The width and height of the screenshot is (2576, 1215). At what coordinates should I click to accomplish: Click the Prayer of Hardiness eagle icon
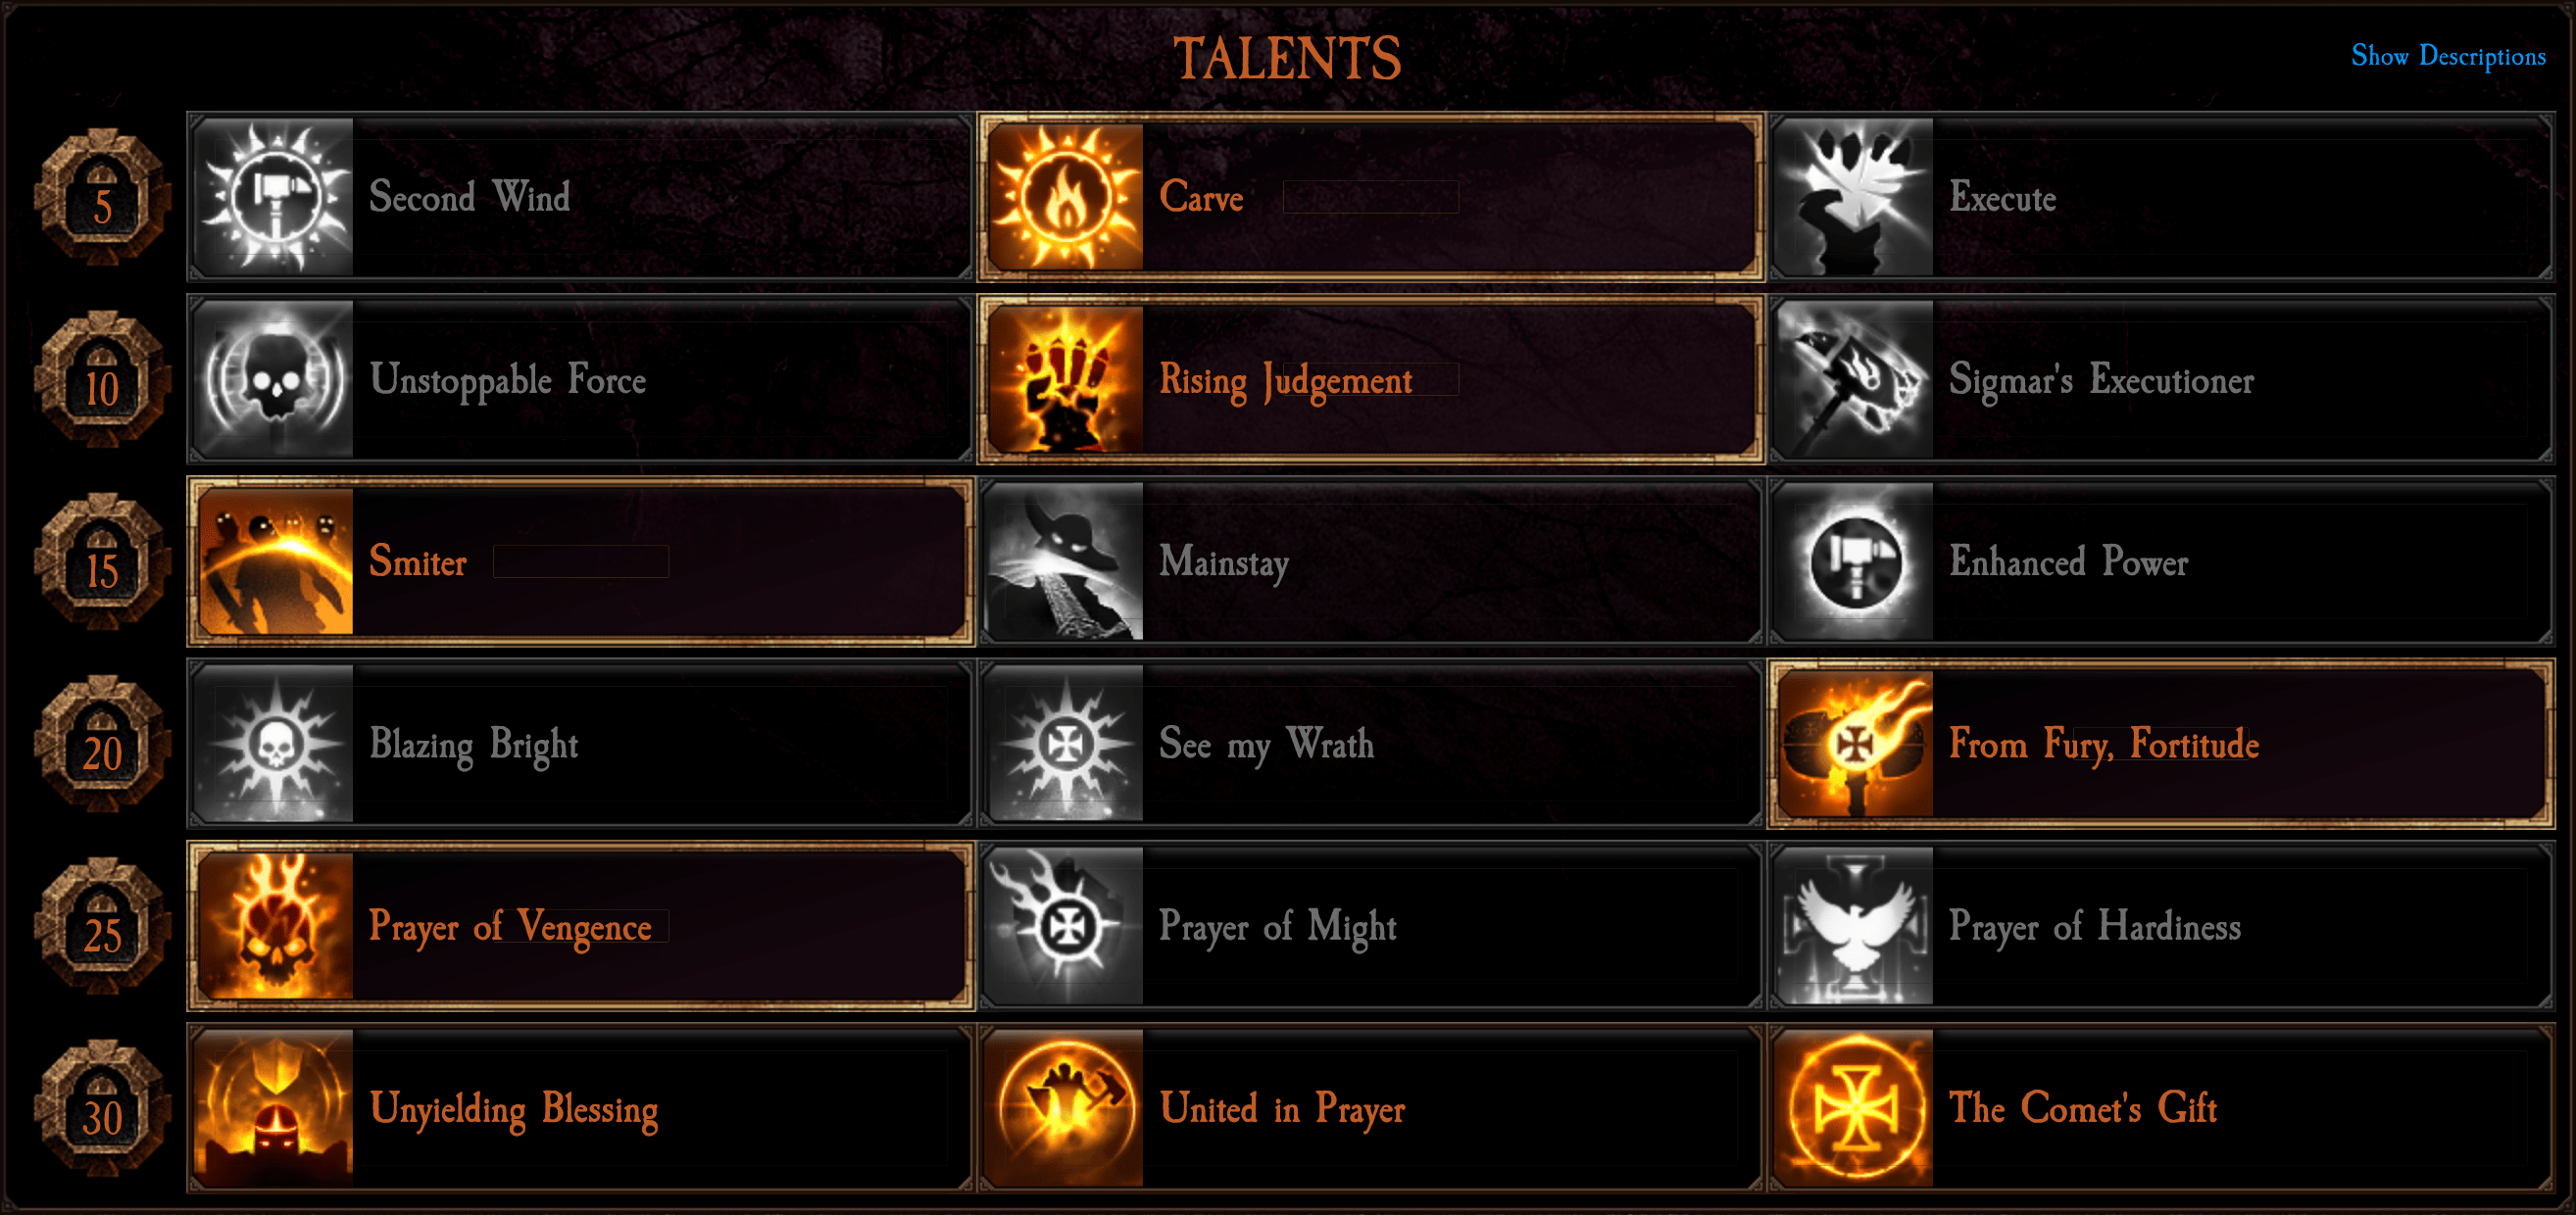1855,926
